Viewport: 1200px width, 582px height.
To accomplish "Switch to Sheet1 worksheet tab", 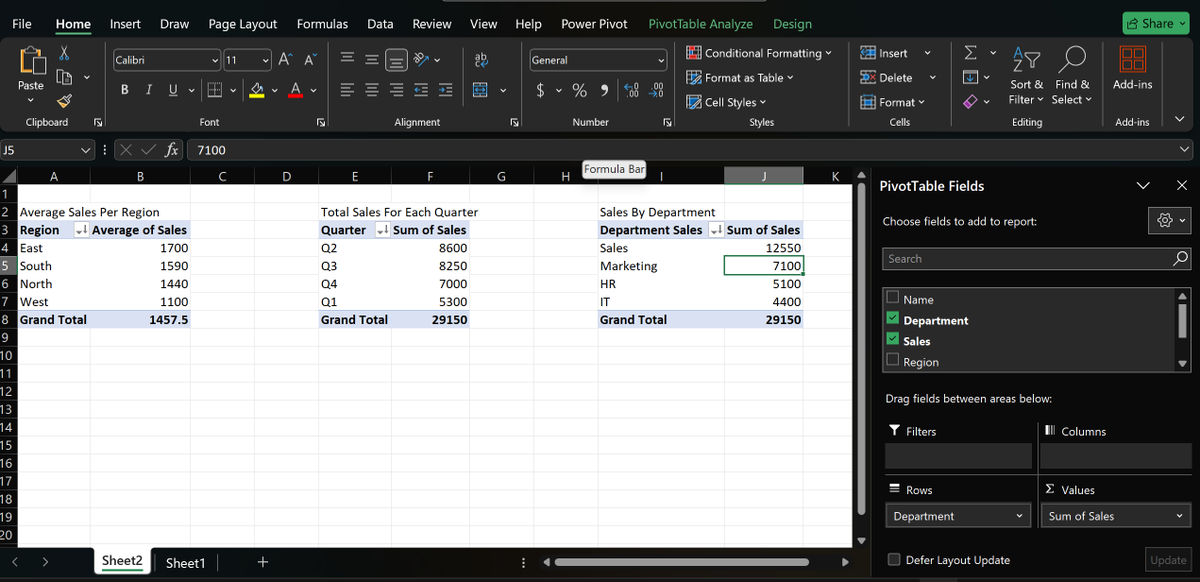I will (185, 563).
